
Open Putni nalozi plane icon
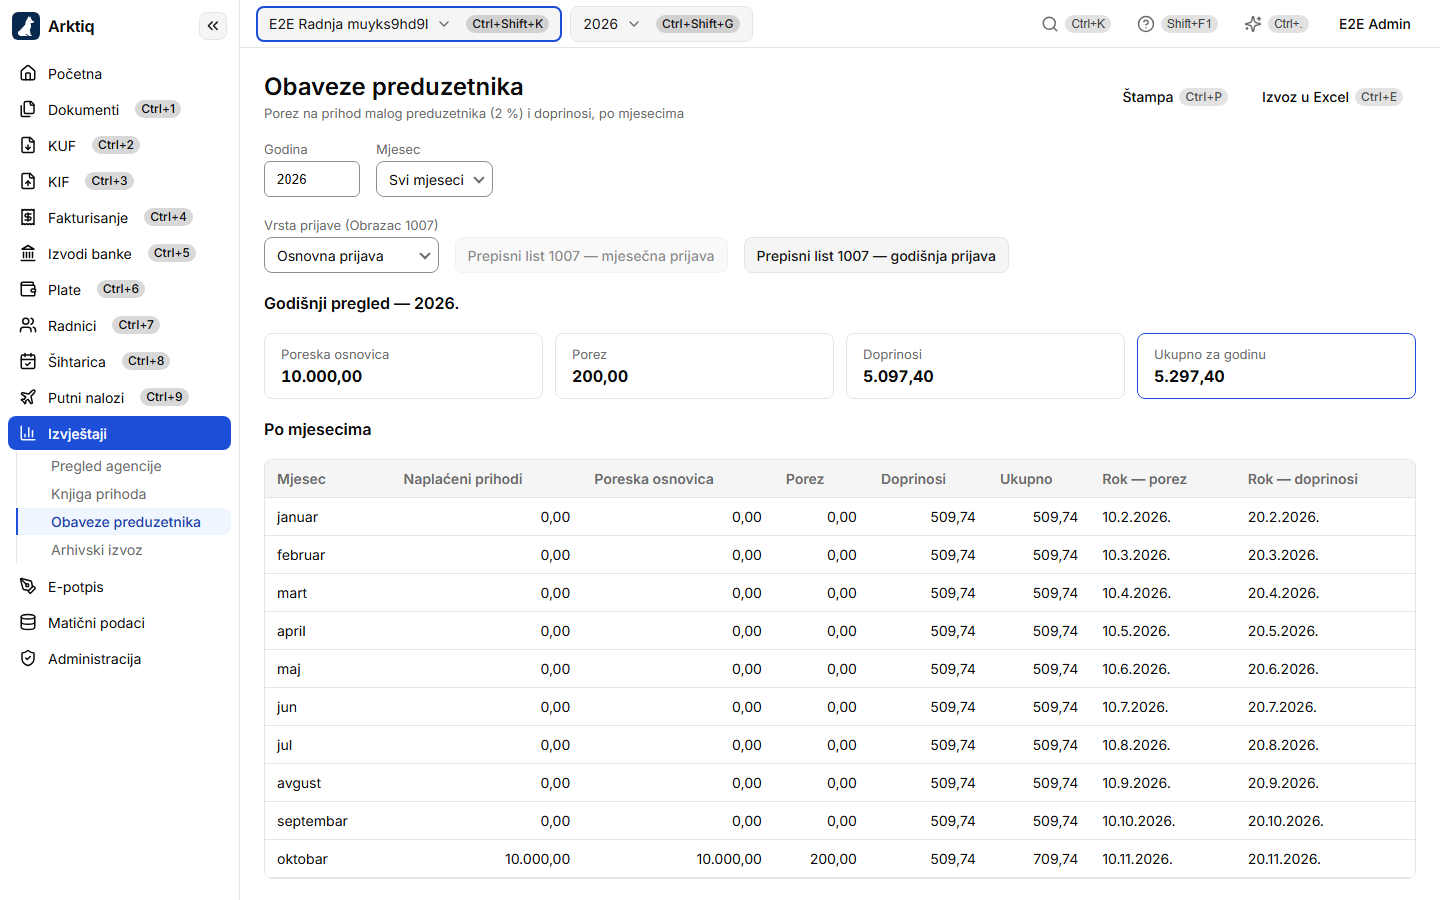coord(28,397)
